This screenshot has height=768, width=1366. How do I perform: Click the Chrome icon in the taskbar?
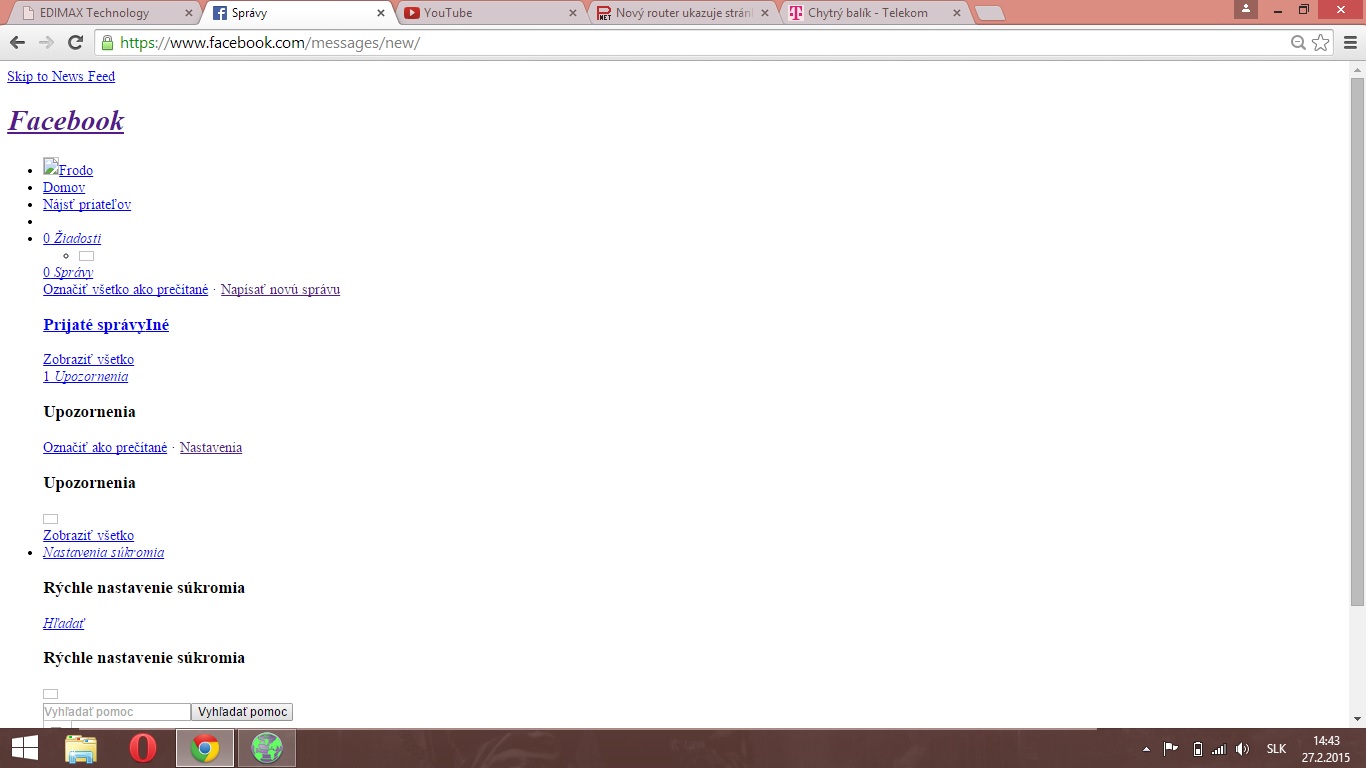pyautogui.click(x=205, y=748)
